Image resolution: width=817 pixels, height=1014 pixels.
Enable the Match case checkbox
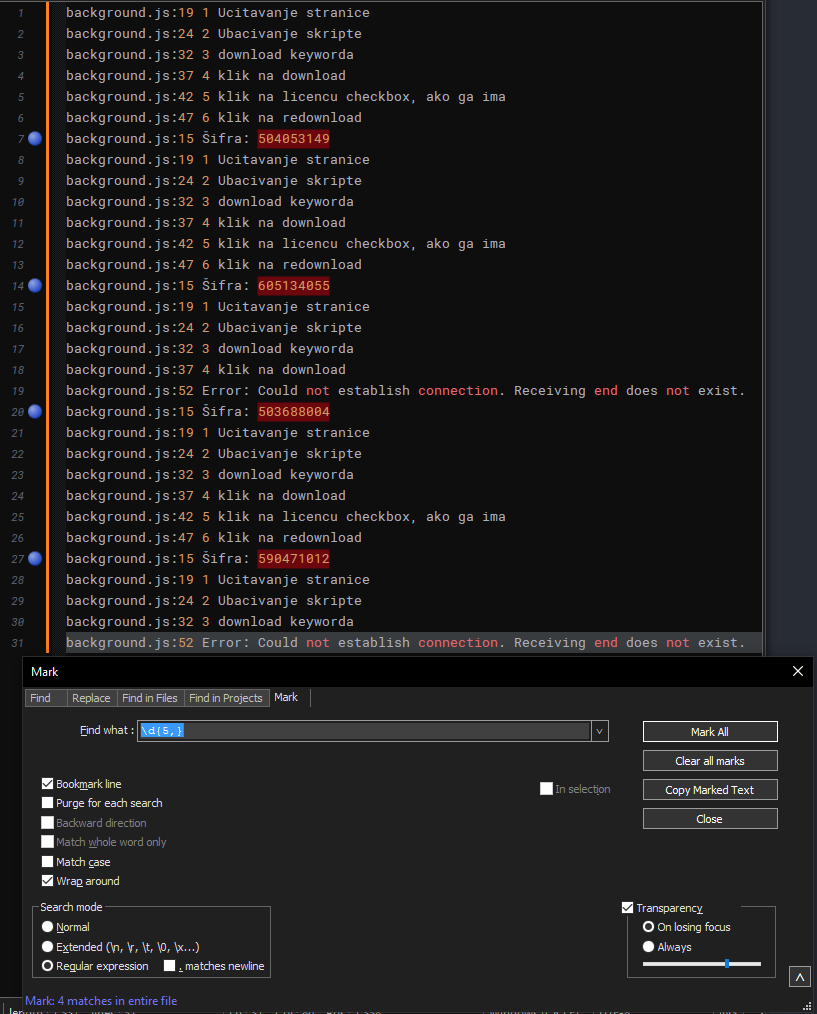(x=47, y=861)
